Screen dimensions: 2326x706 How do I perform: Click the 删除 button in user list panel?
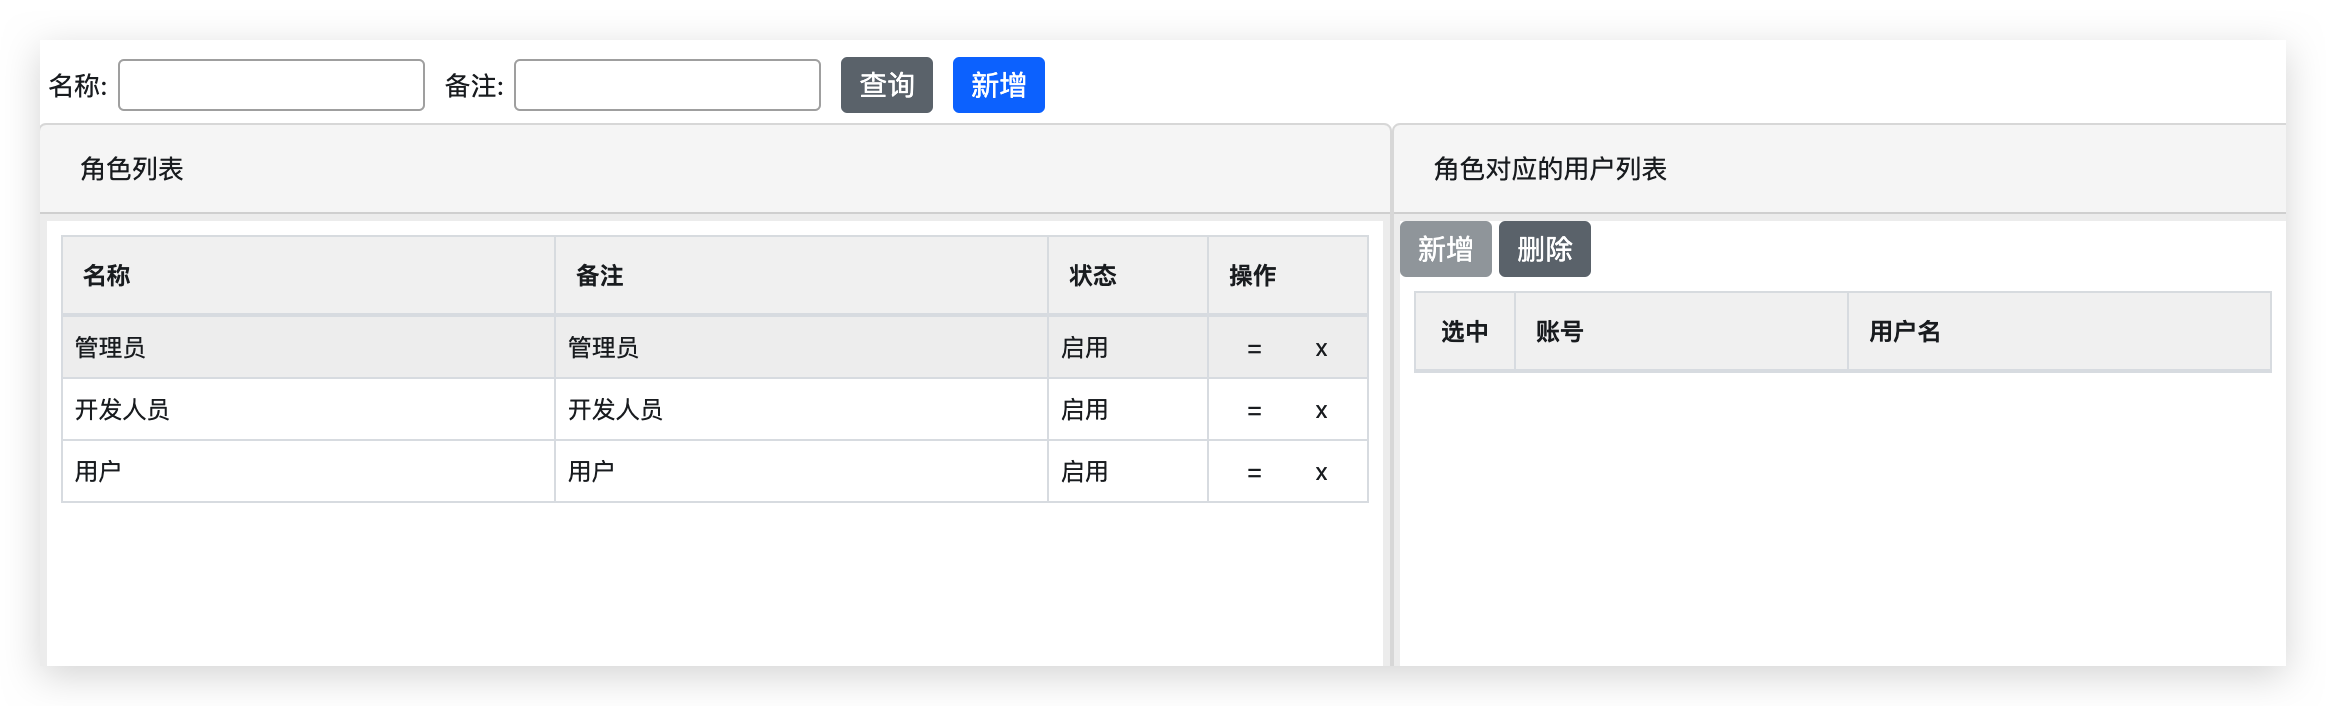tap(1544, 249)
